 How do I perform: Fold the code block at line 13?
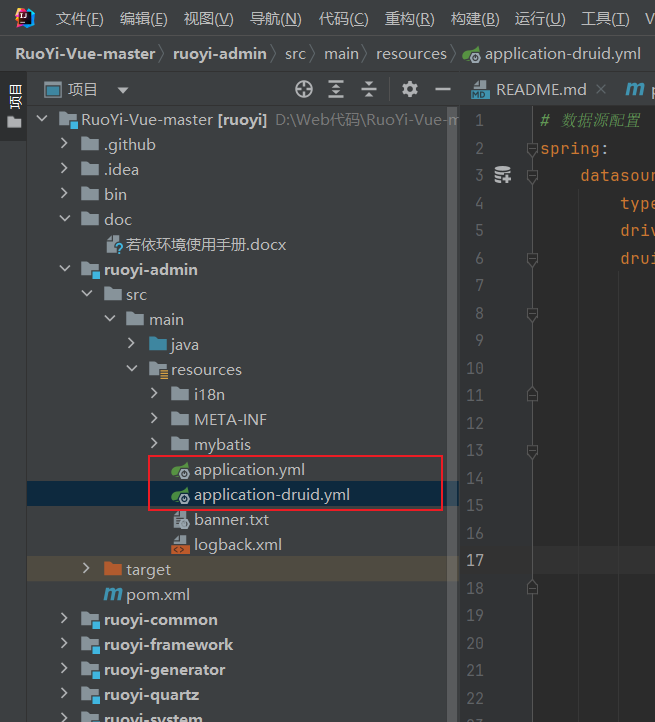coord(532,451)
